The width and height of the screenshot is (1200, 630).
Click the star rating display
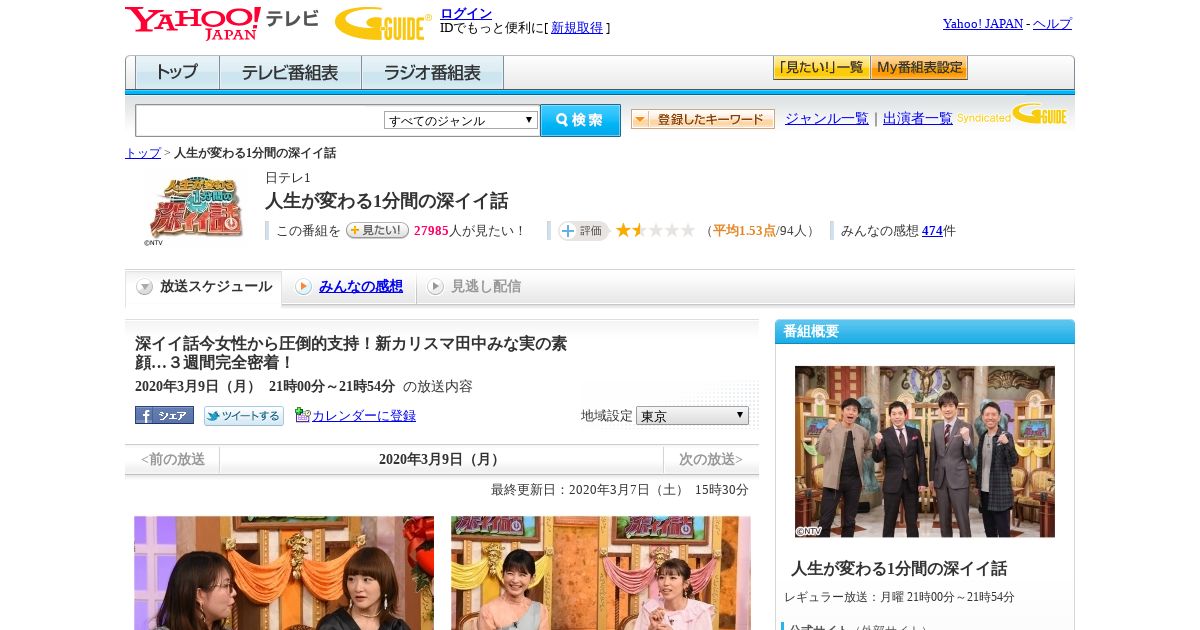655,230
